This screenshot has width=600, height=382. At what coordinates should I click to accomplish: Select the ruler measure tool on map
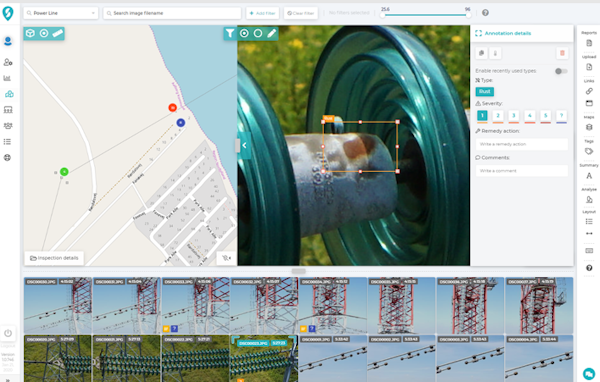(57, 33)
